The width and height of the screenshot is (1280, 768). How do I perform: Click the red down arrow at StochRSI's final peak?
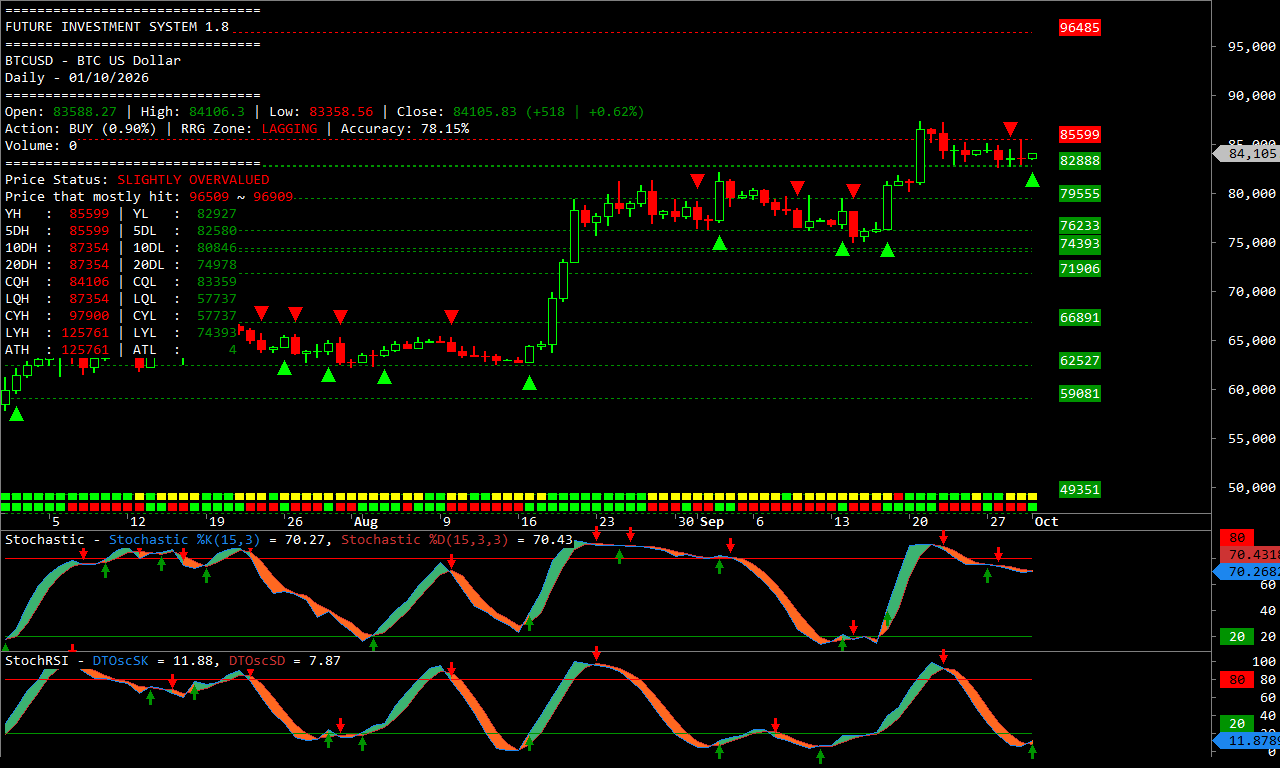943,656
